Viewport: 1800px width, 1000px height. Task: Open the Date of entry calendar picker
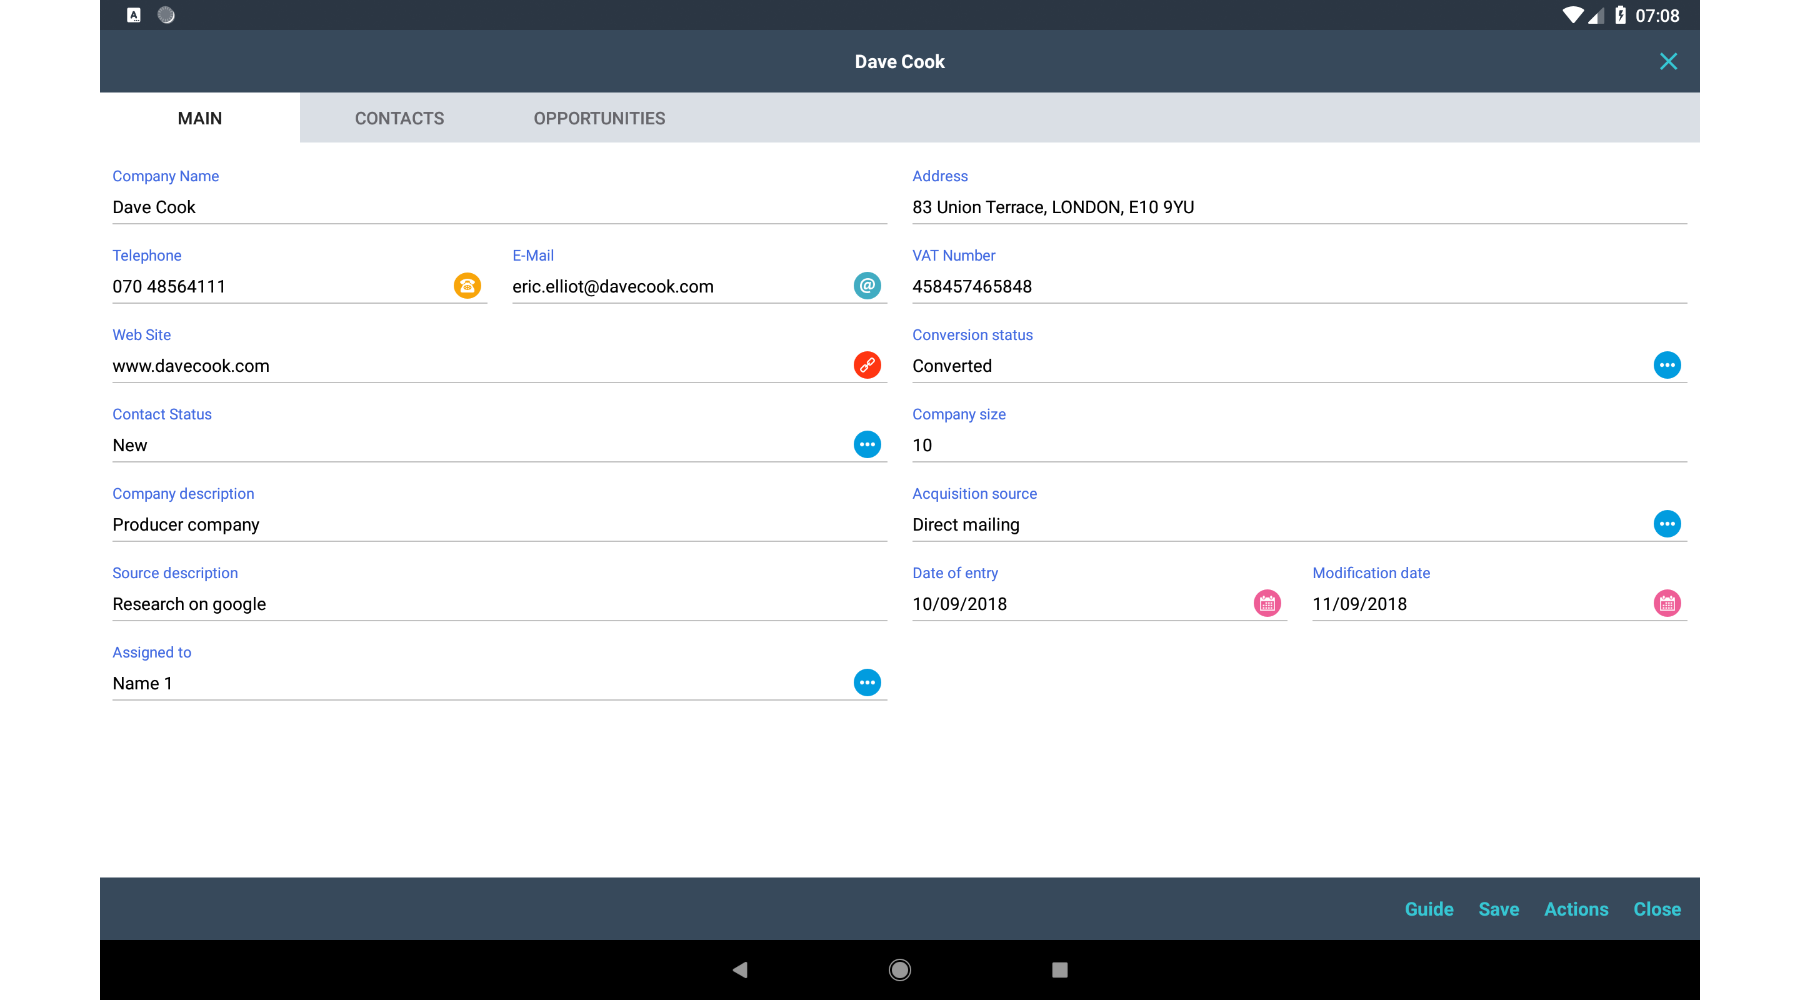(x=1267, y=603)
